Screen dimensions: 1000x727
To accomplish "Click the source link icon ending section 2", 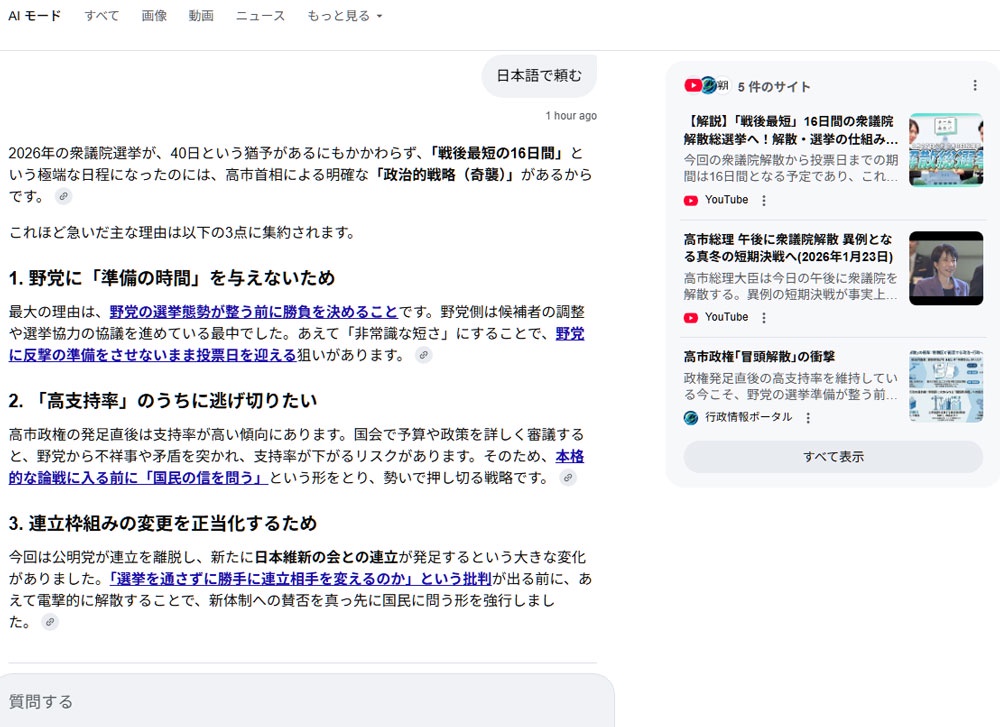I will tap(568, 478).
